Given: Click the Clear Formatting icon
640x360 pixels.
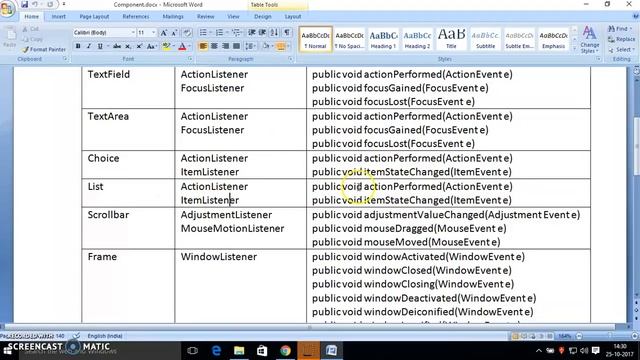Looking at the screenshot, I should 187,33.
